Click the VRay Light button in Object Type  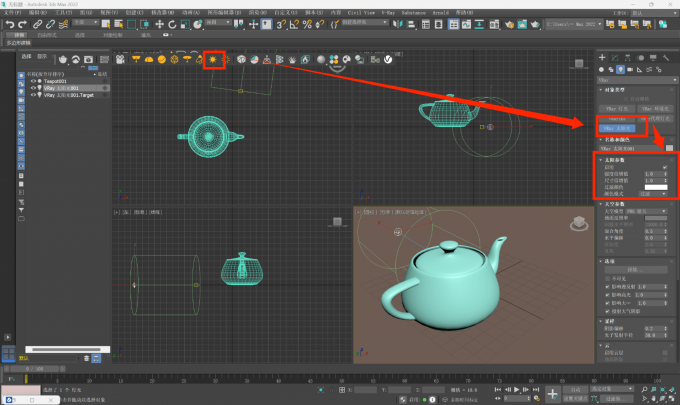coord(617,109)
